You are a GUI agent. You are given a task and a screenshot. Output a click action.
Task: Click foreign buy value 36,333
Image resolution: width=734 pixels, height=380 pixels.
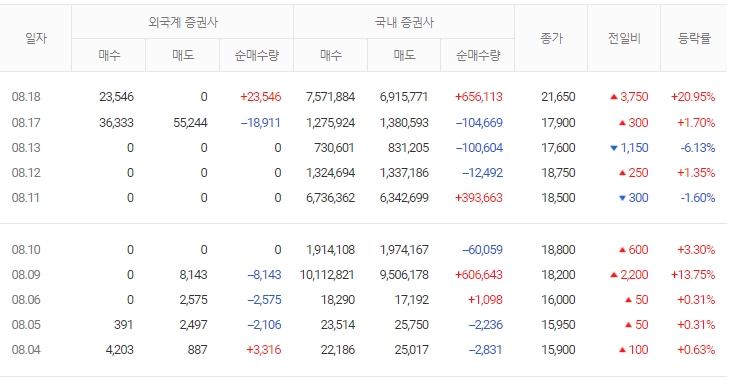(x=116, y=123)
